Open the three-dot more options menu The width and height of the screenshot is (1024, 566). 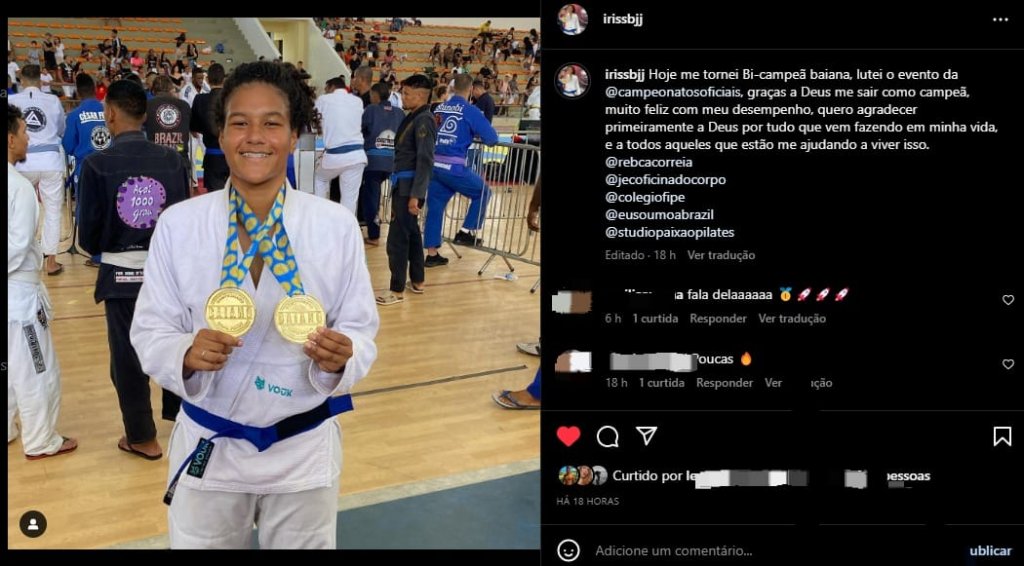tap(1000, 20)
